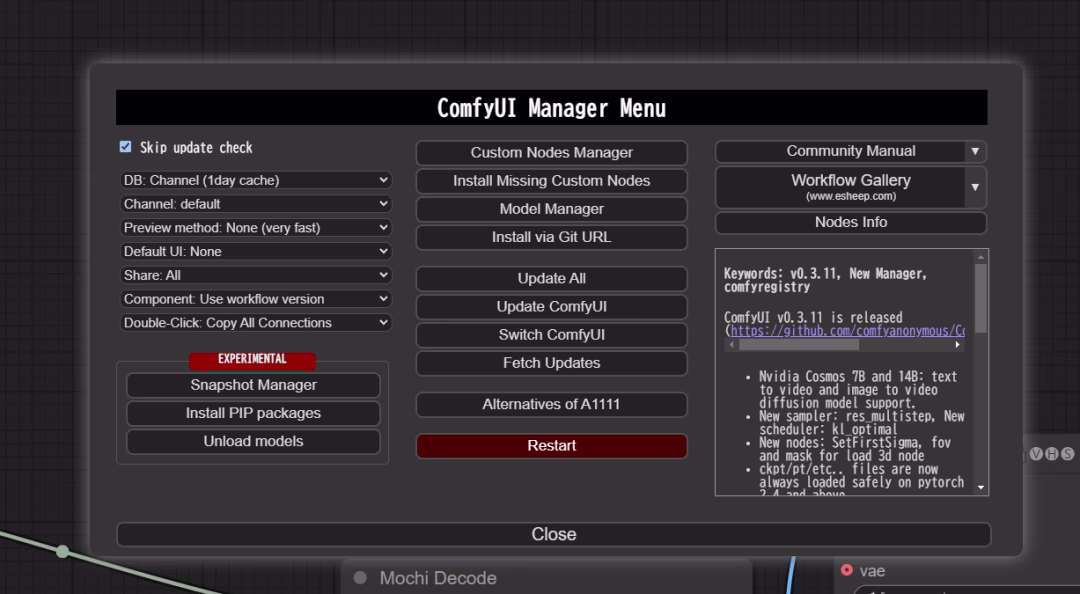Click the vae input socket
Viewport: 1080px width, 594px height.
847,571
